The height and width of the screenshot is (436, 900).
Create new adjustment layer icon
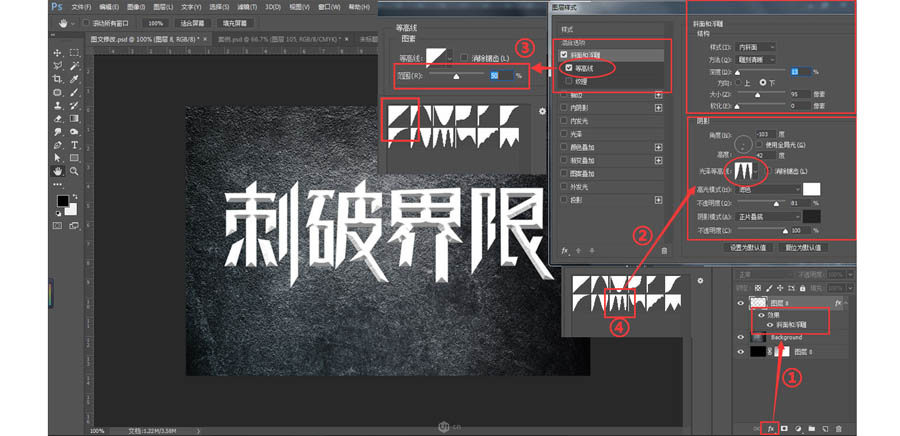798,429
